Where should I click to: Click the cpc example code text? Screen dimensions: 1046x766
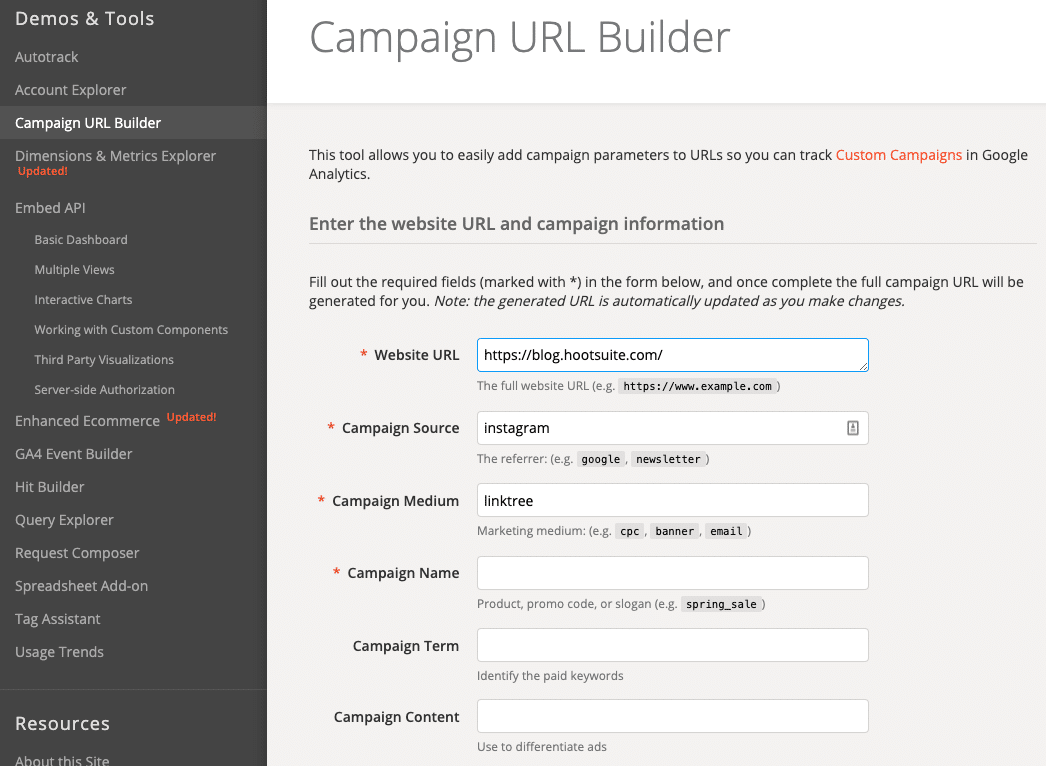(629, 531)
